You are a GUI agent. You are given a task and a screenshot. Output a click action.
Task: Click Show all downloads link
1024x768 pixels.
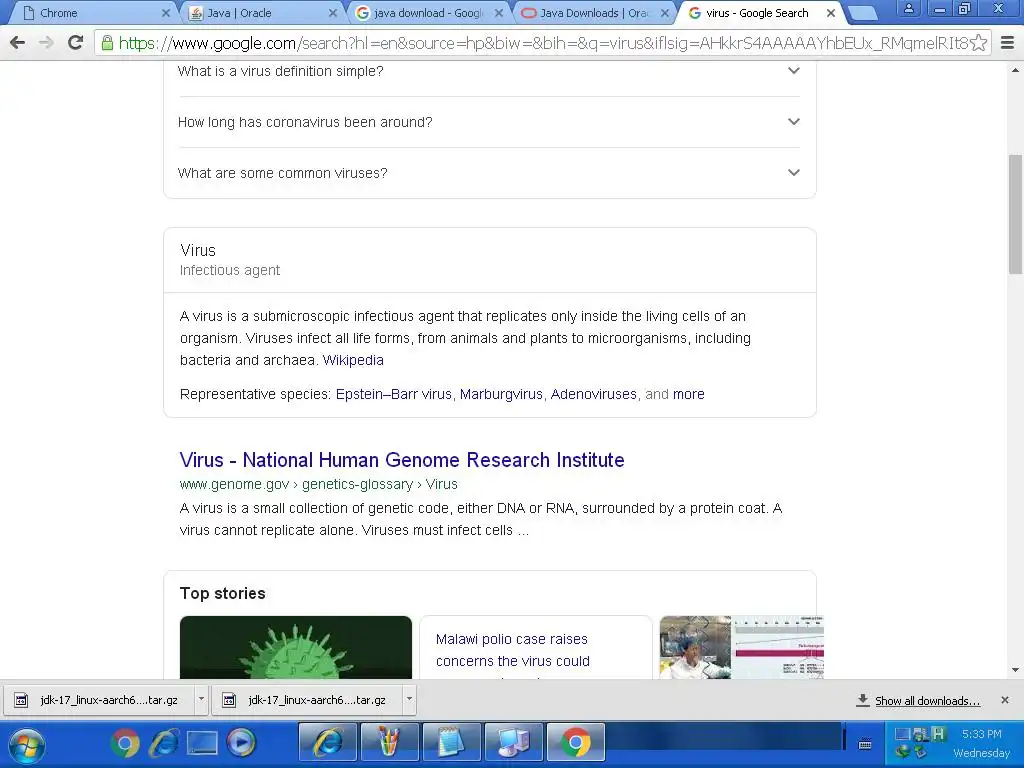[927, 701]
